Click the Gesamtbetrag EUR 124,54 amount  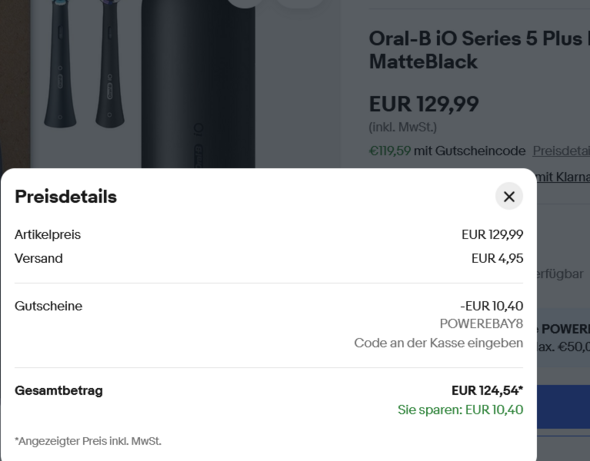(487, 391)
